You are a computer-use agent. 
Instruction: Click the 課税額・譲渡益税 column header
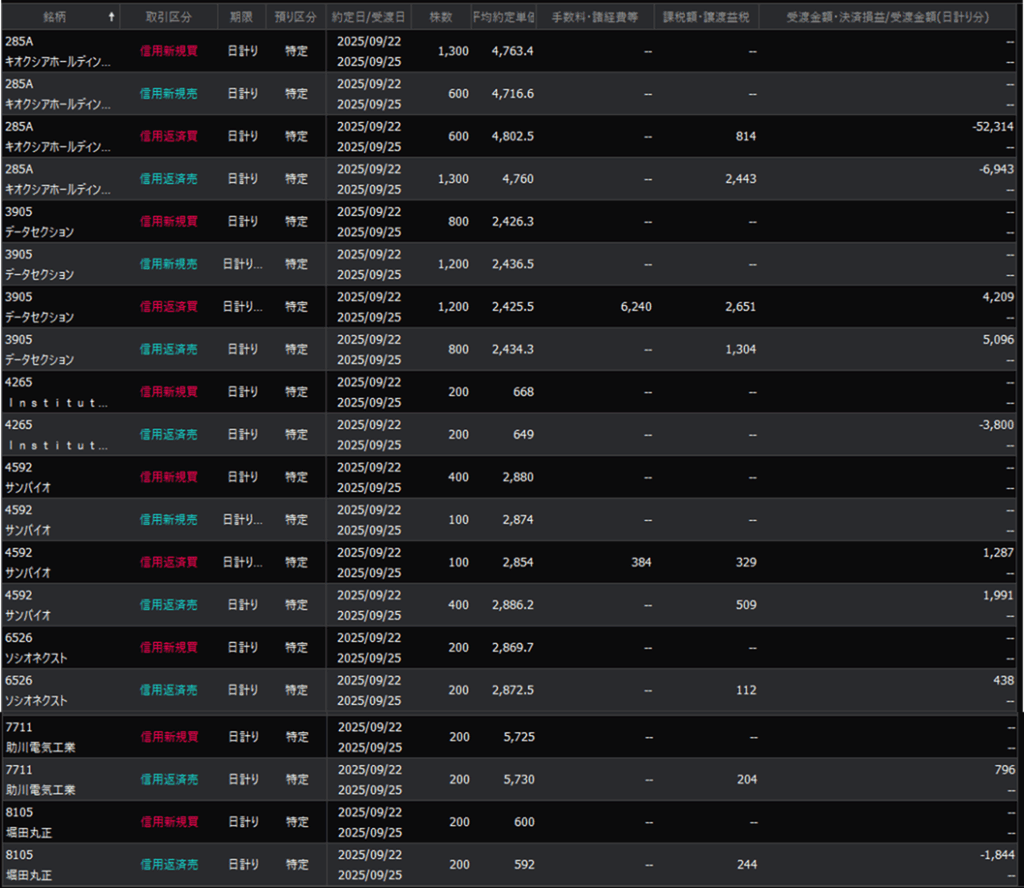click(x=707, y=17)
